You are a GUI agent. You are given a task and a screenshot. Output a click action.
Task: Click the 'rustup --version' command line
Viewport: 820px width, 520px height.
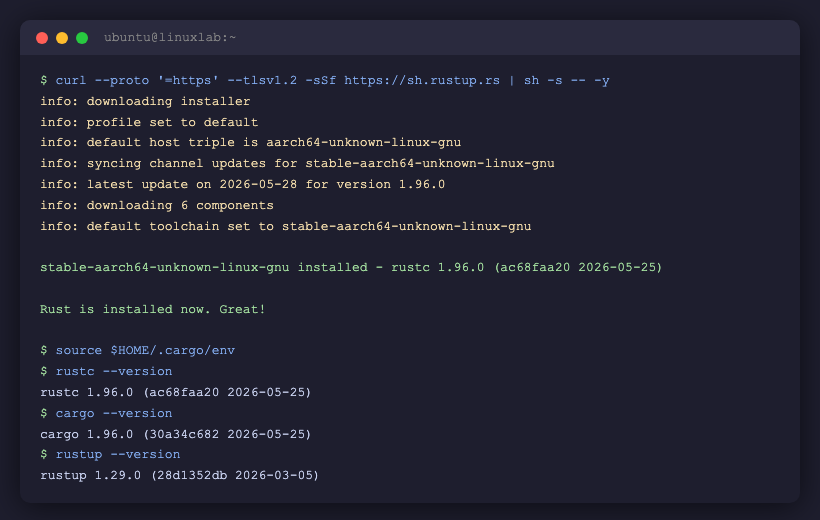coord(110,455)
